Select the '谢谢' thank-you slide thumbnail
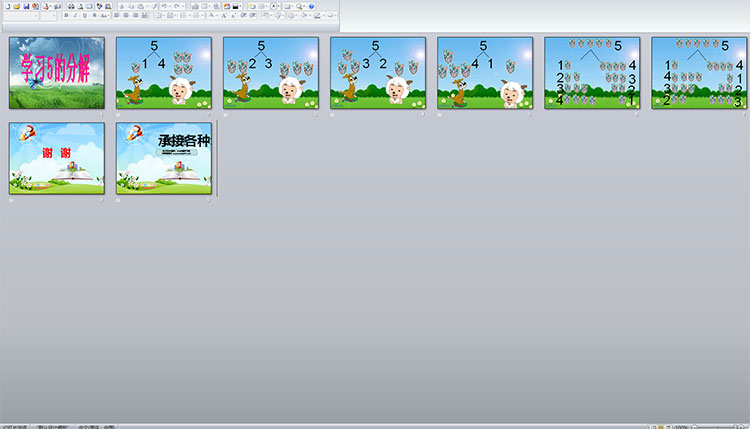Screen dimensions: 750x429 (56, 158)
